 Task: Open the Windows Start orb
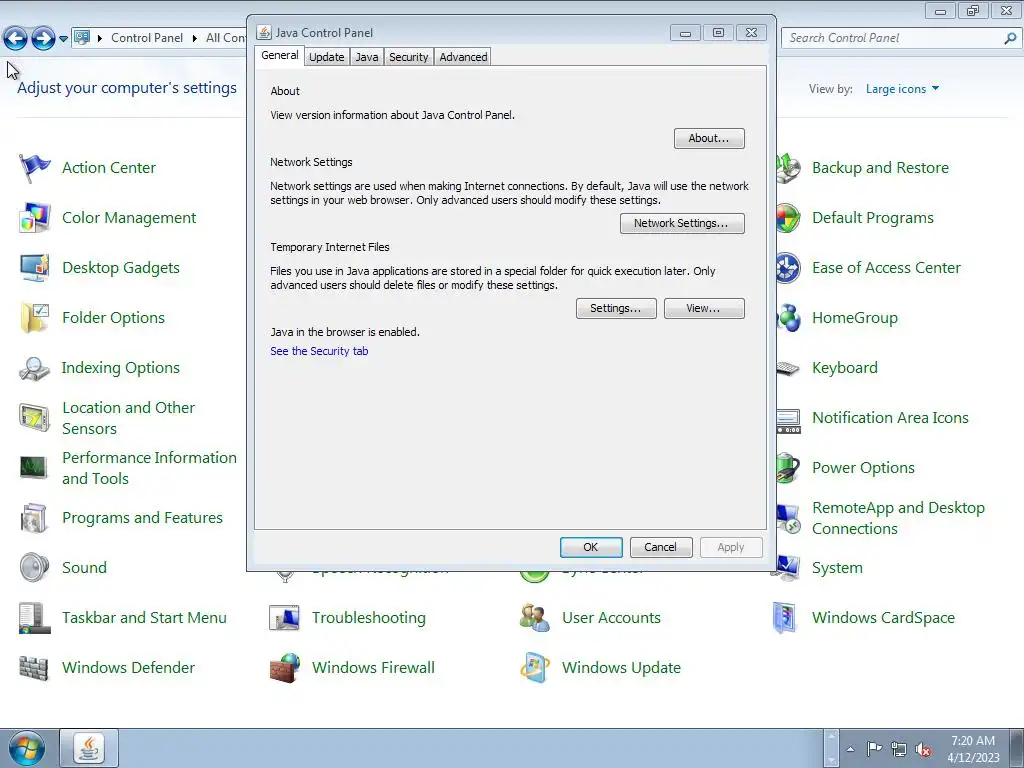coord(27,749)
